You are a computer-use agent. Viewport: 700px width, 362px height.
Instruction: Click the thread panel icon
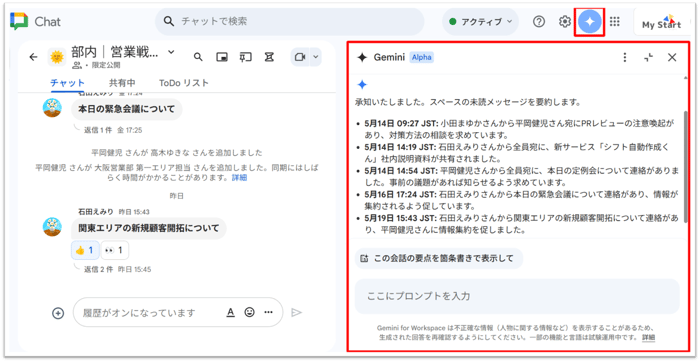pos(246,57)
